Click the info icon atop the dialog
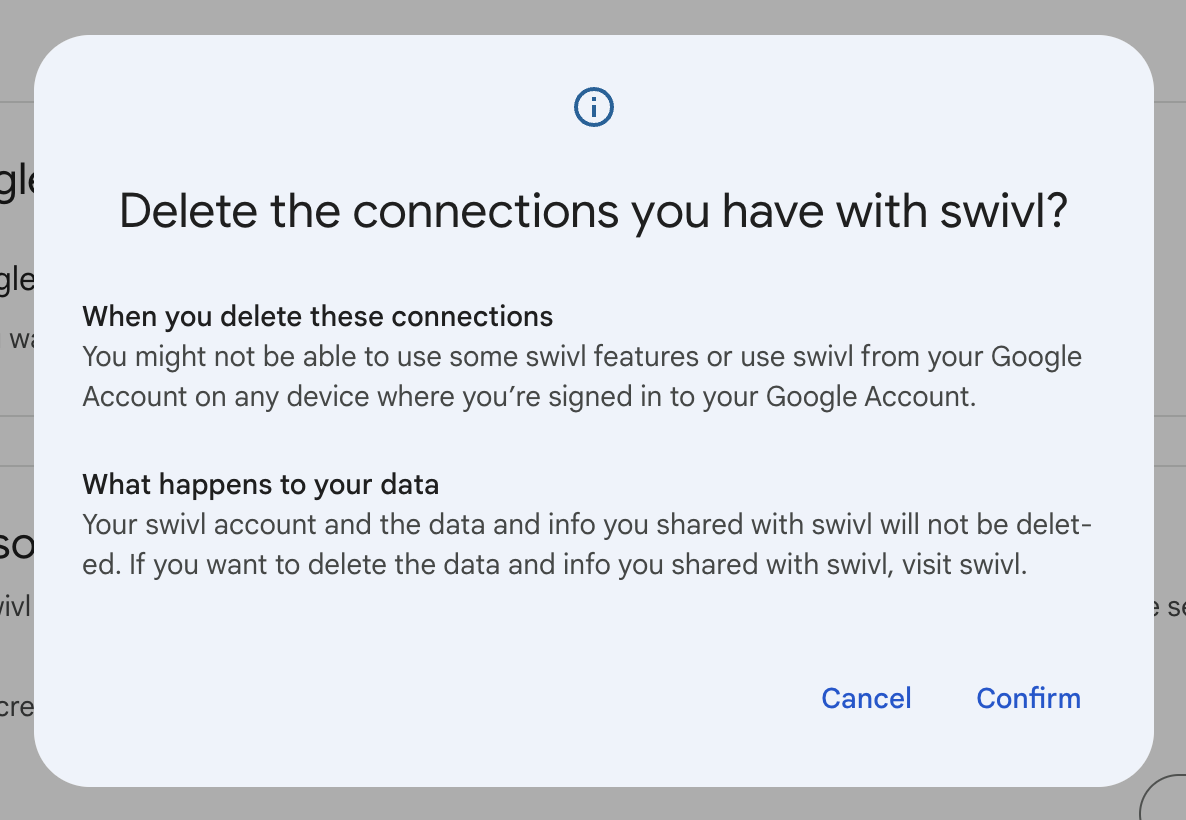Screen dimensions: 1186x820 pyautogui.click(x=593, y=107)
